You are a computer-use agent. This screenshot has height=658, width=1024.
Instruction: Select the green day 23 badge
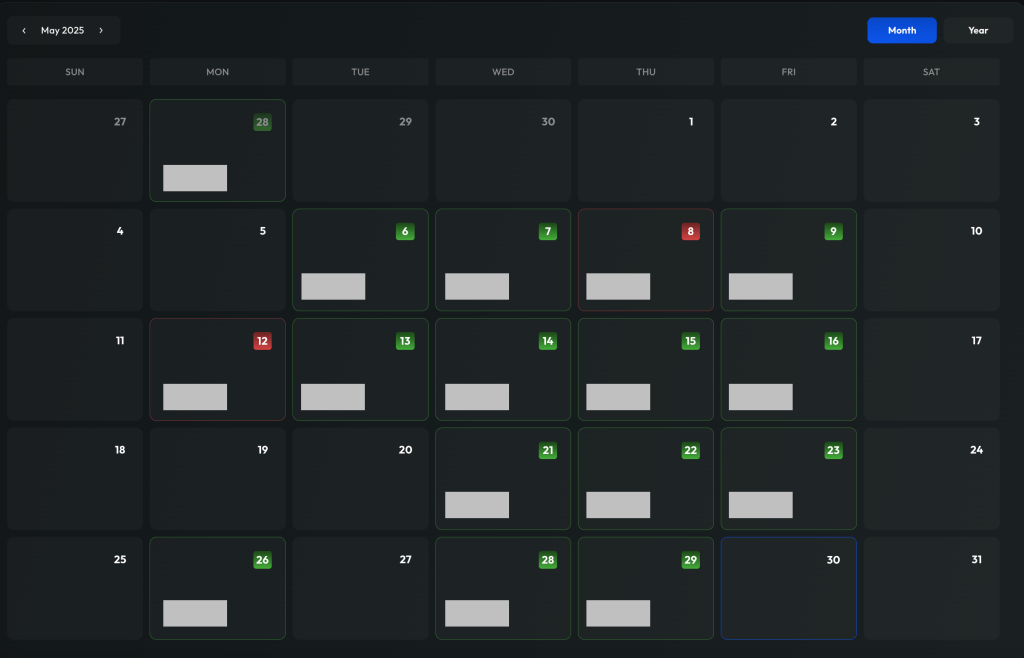click(833, 451)
